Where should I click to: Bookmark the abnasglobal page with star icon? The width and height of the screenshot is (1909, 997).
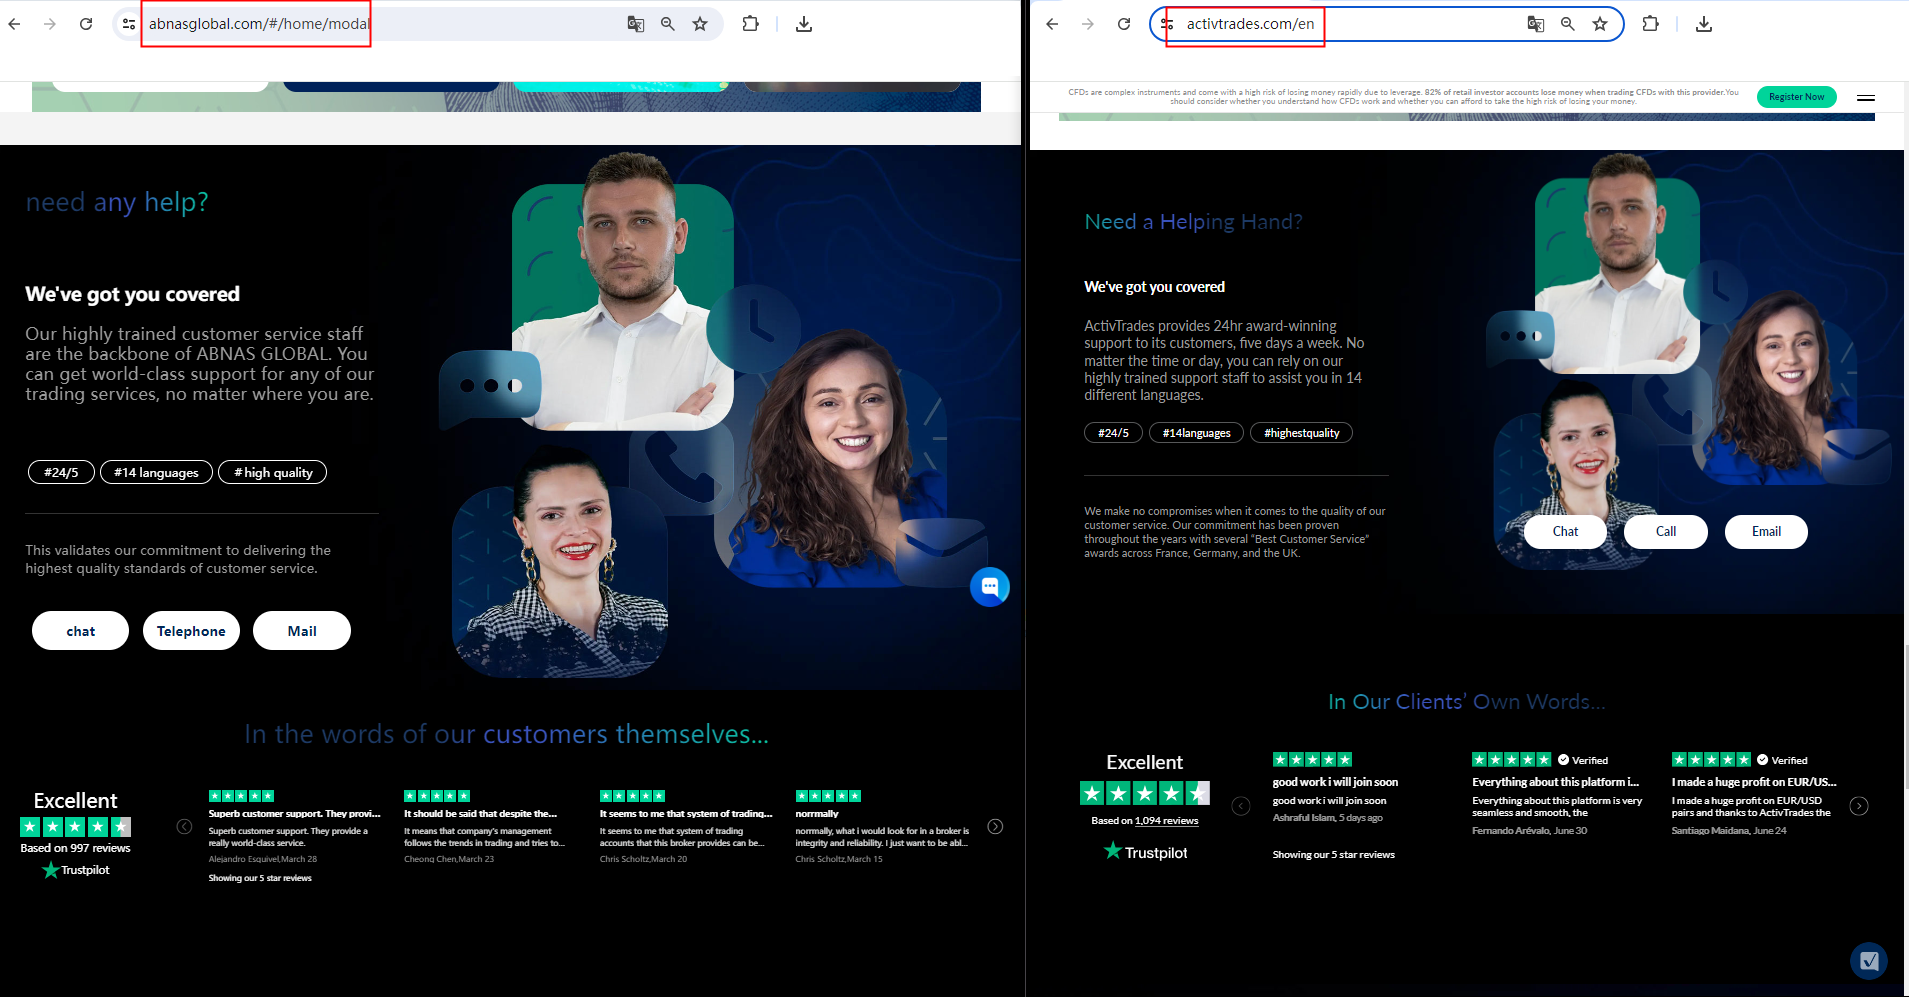pos(700,24)
